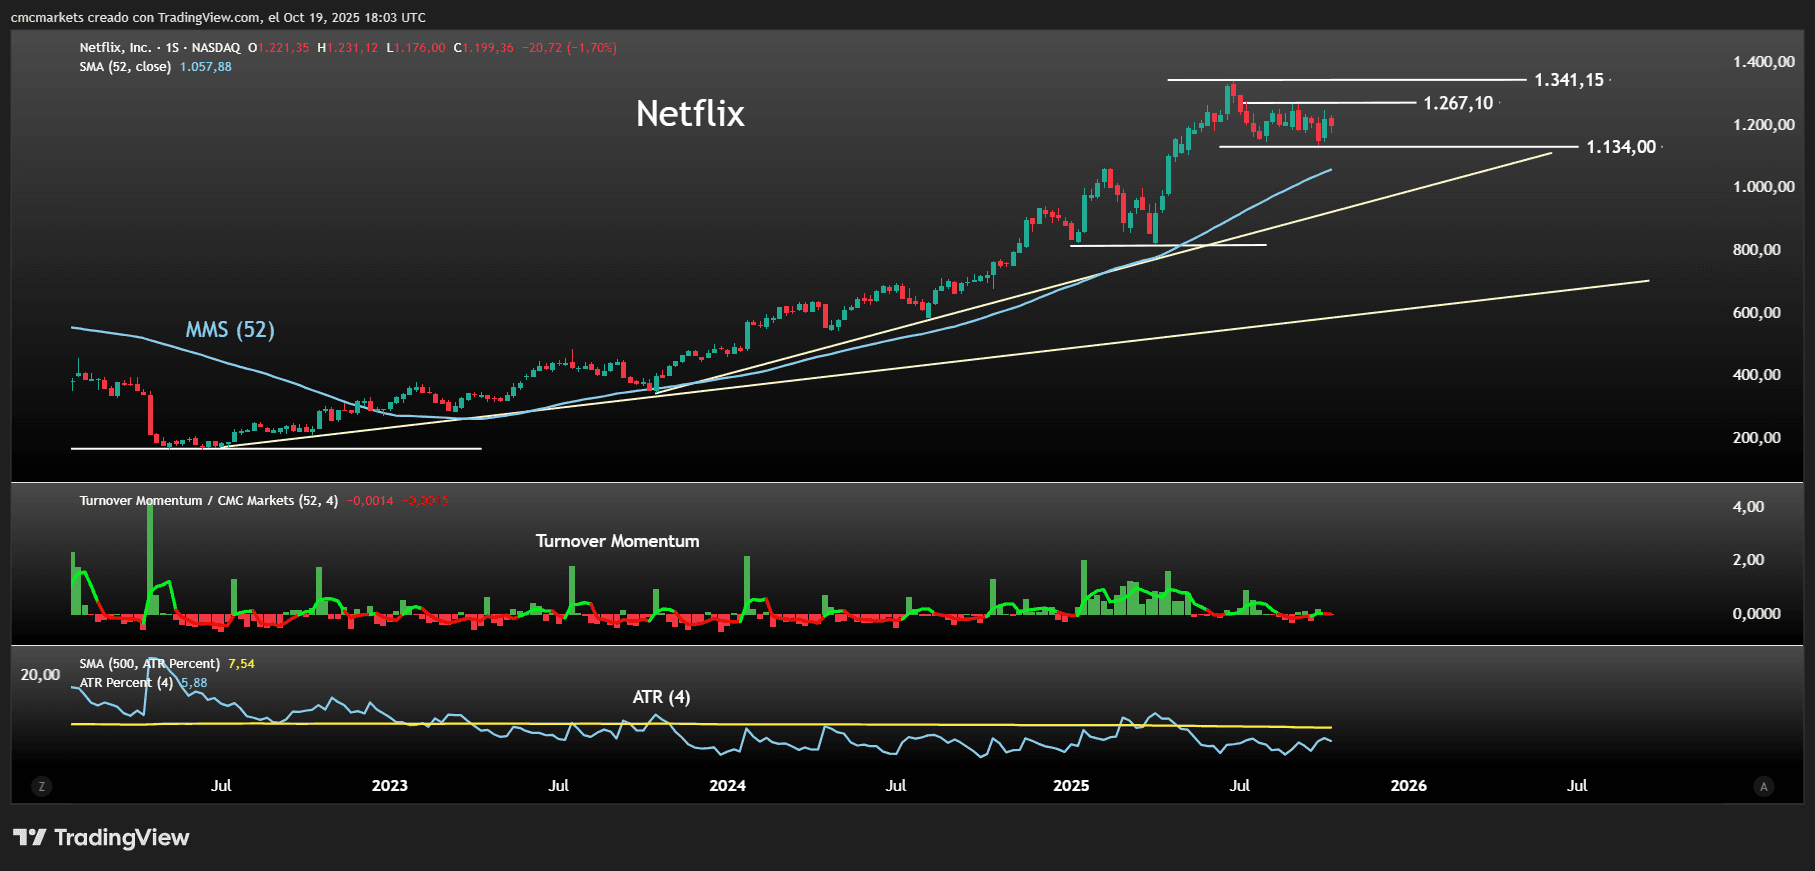Click the 1.267,10 price level label

(x=1458, y=103)
